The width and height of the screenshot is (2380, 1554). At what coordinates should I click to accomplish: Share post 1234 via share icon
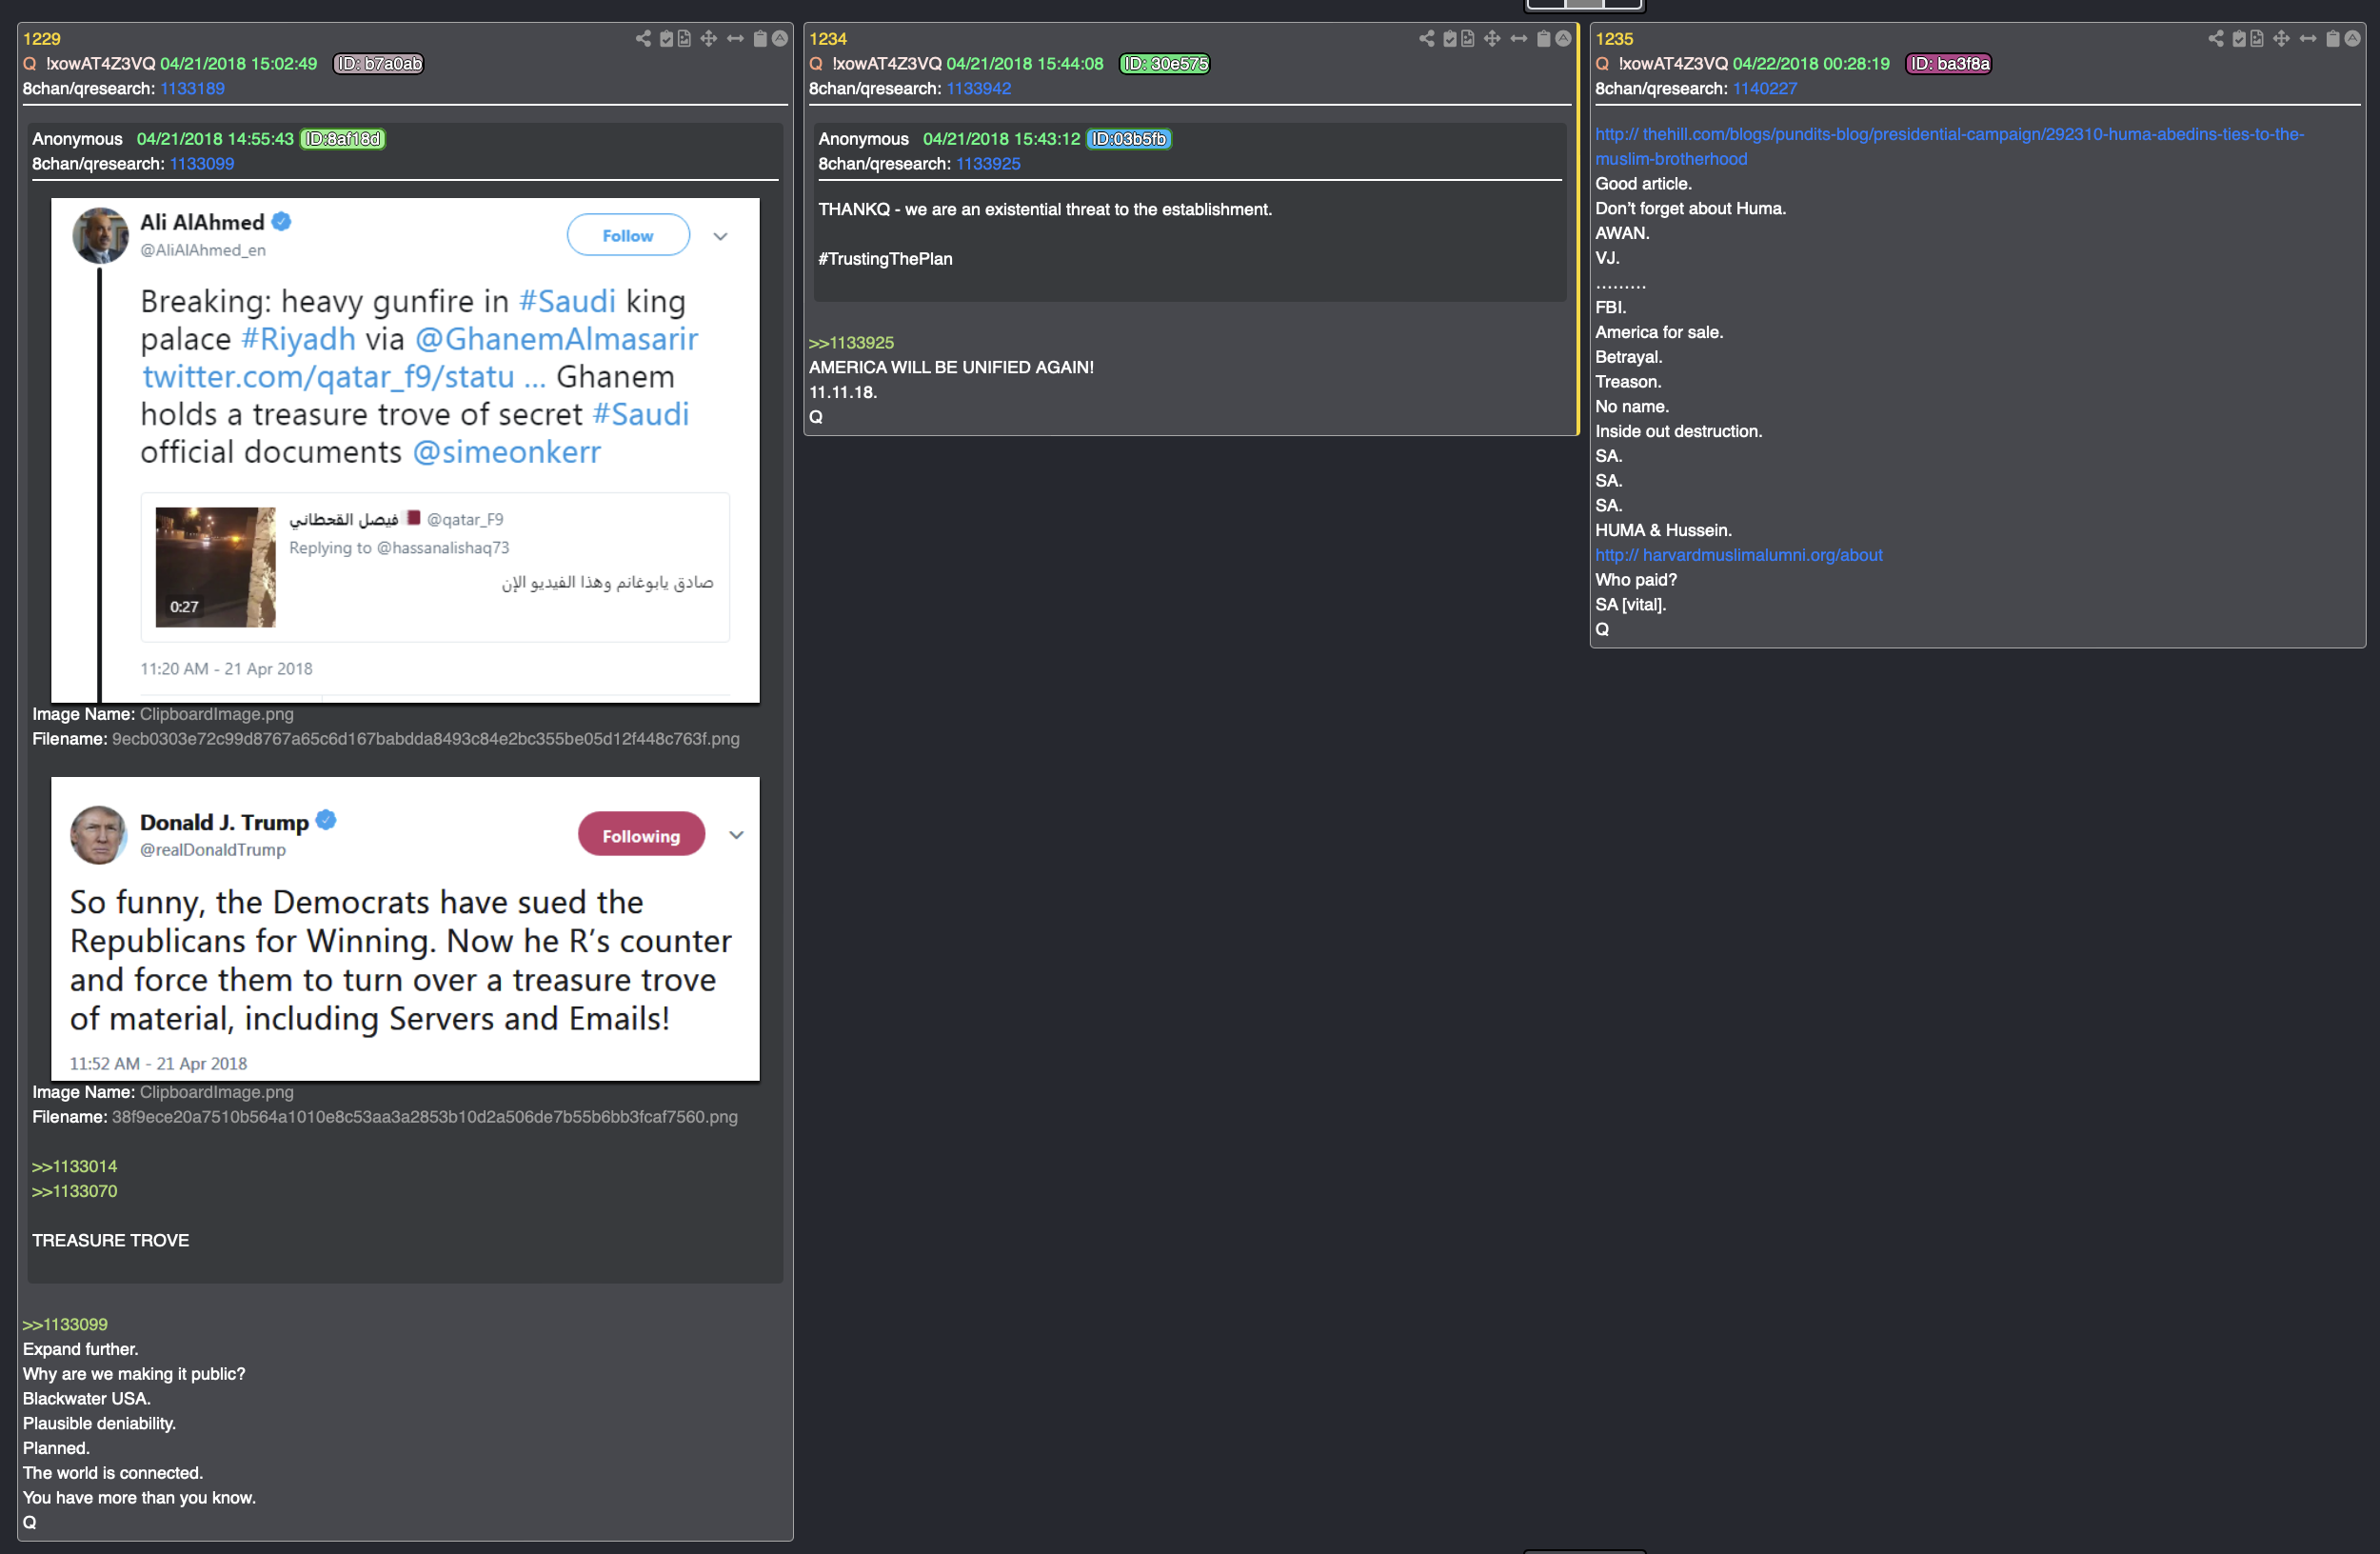tap(1427, 38)
